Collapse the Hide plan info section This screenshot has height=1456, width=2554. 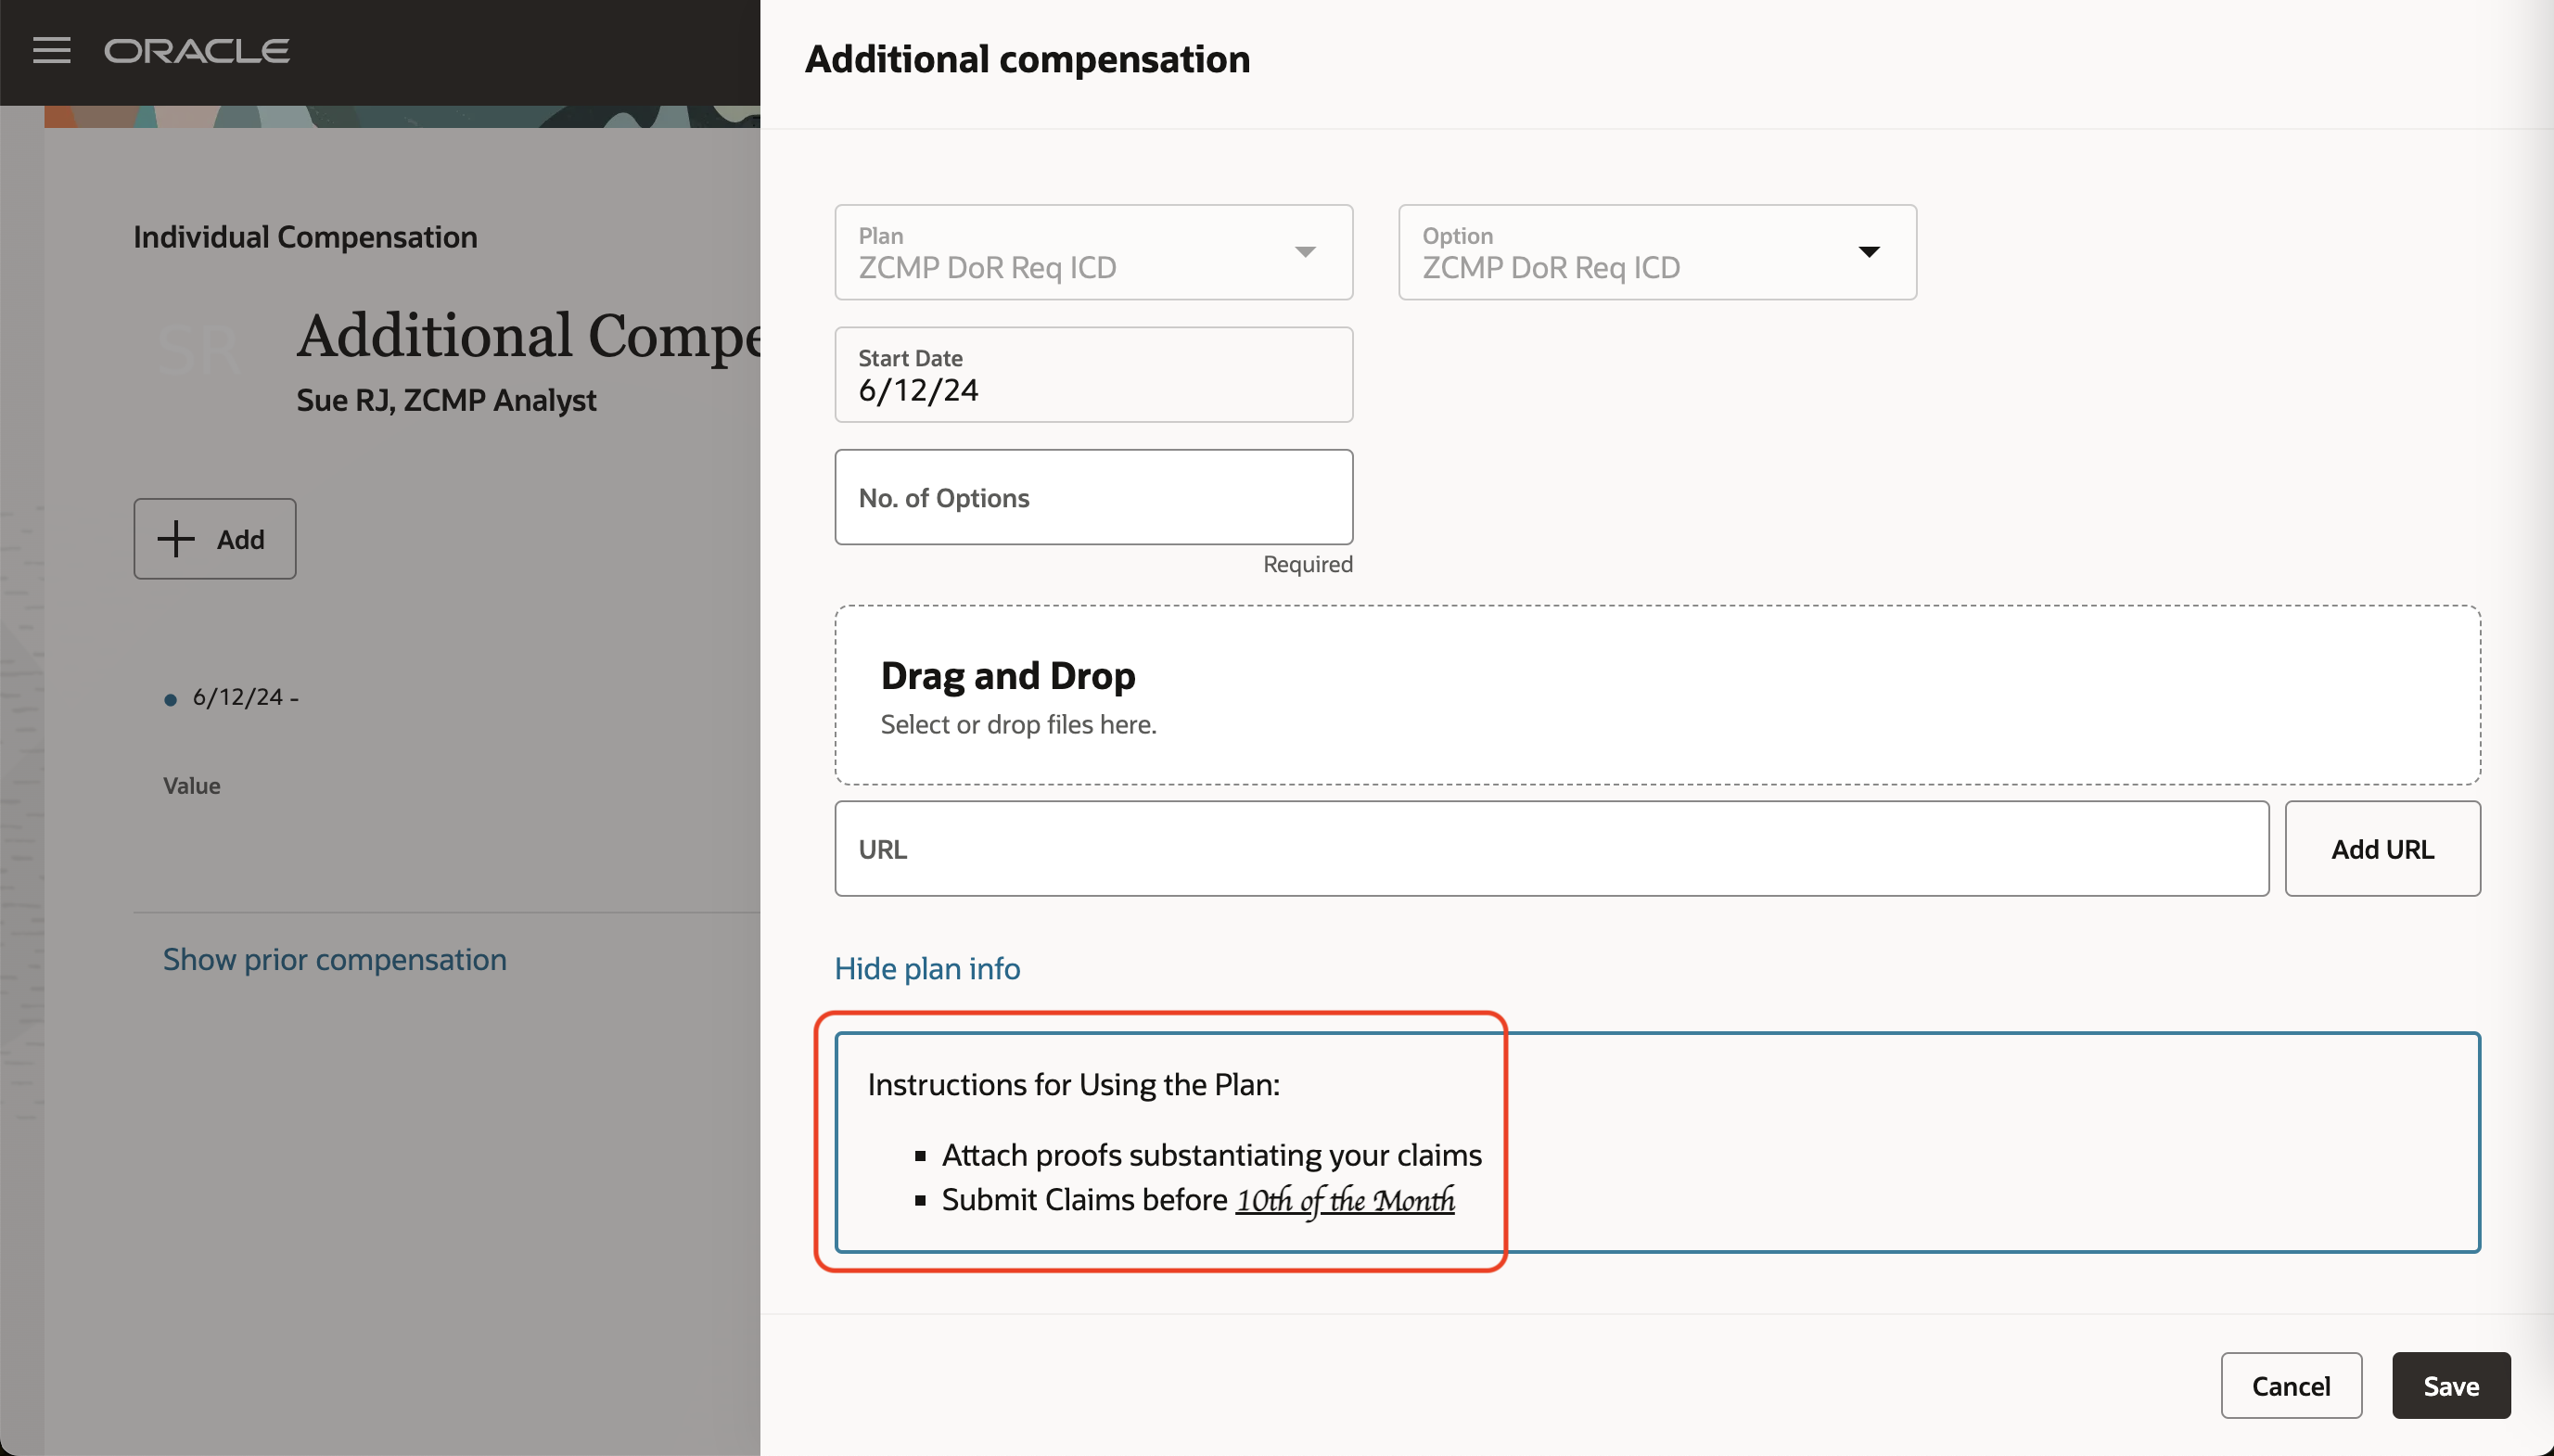(x=926, y=966)
